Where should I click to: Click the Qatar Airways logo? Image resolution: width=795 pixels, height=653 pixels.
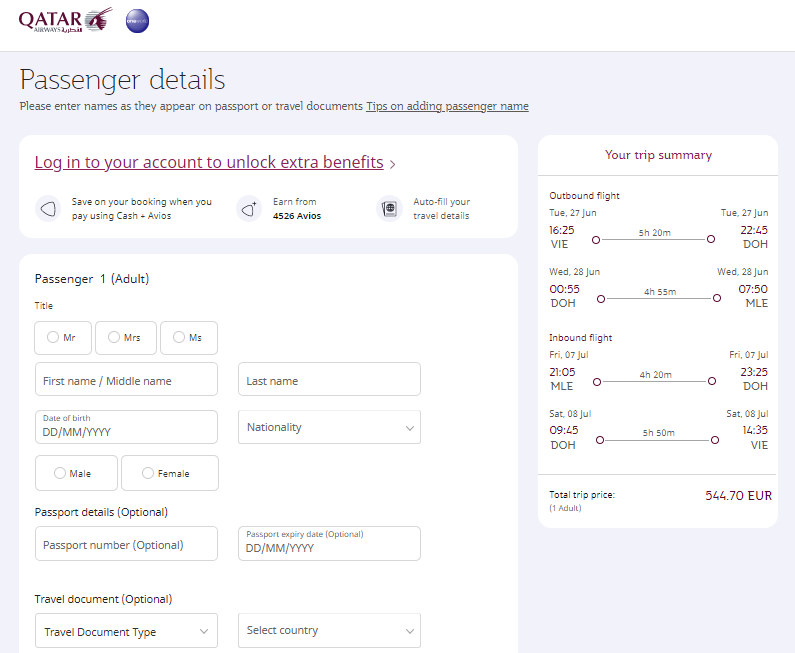[x=65, y=20]
